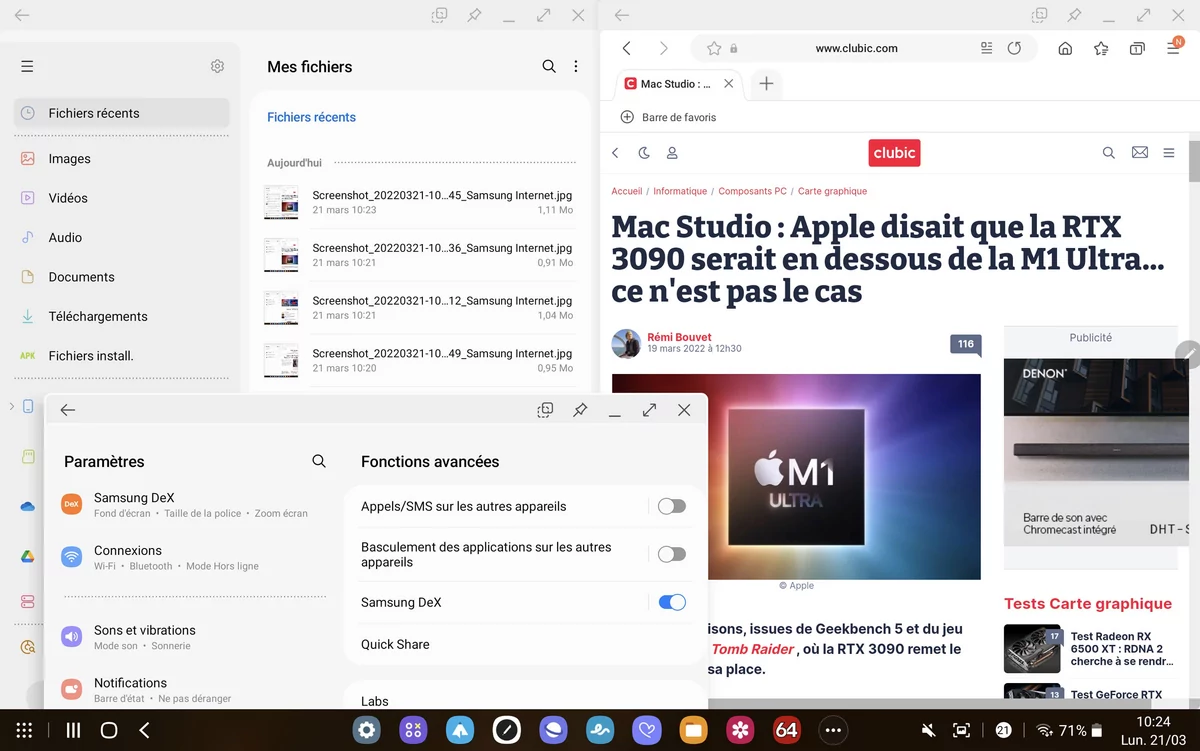Go back in the Paramètres window
The image size is (1200, 751).
(68, 410)
